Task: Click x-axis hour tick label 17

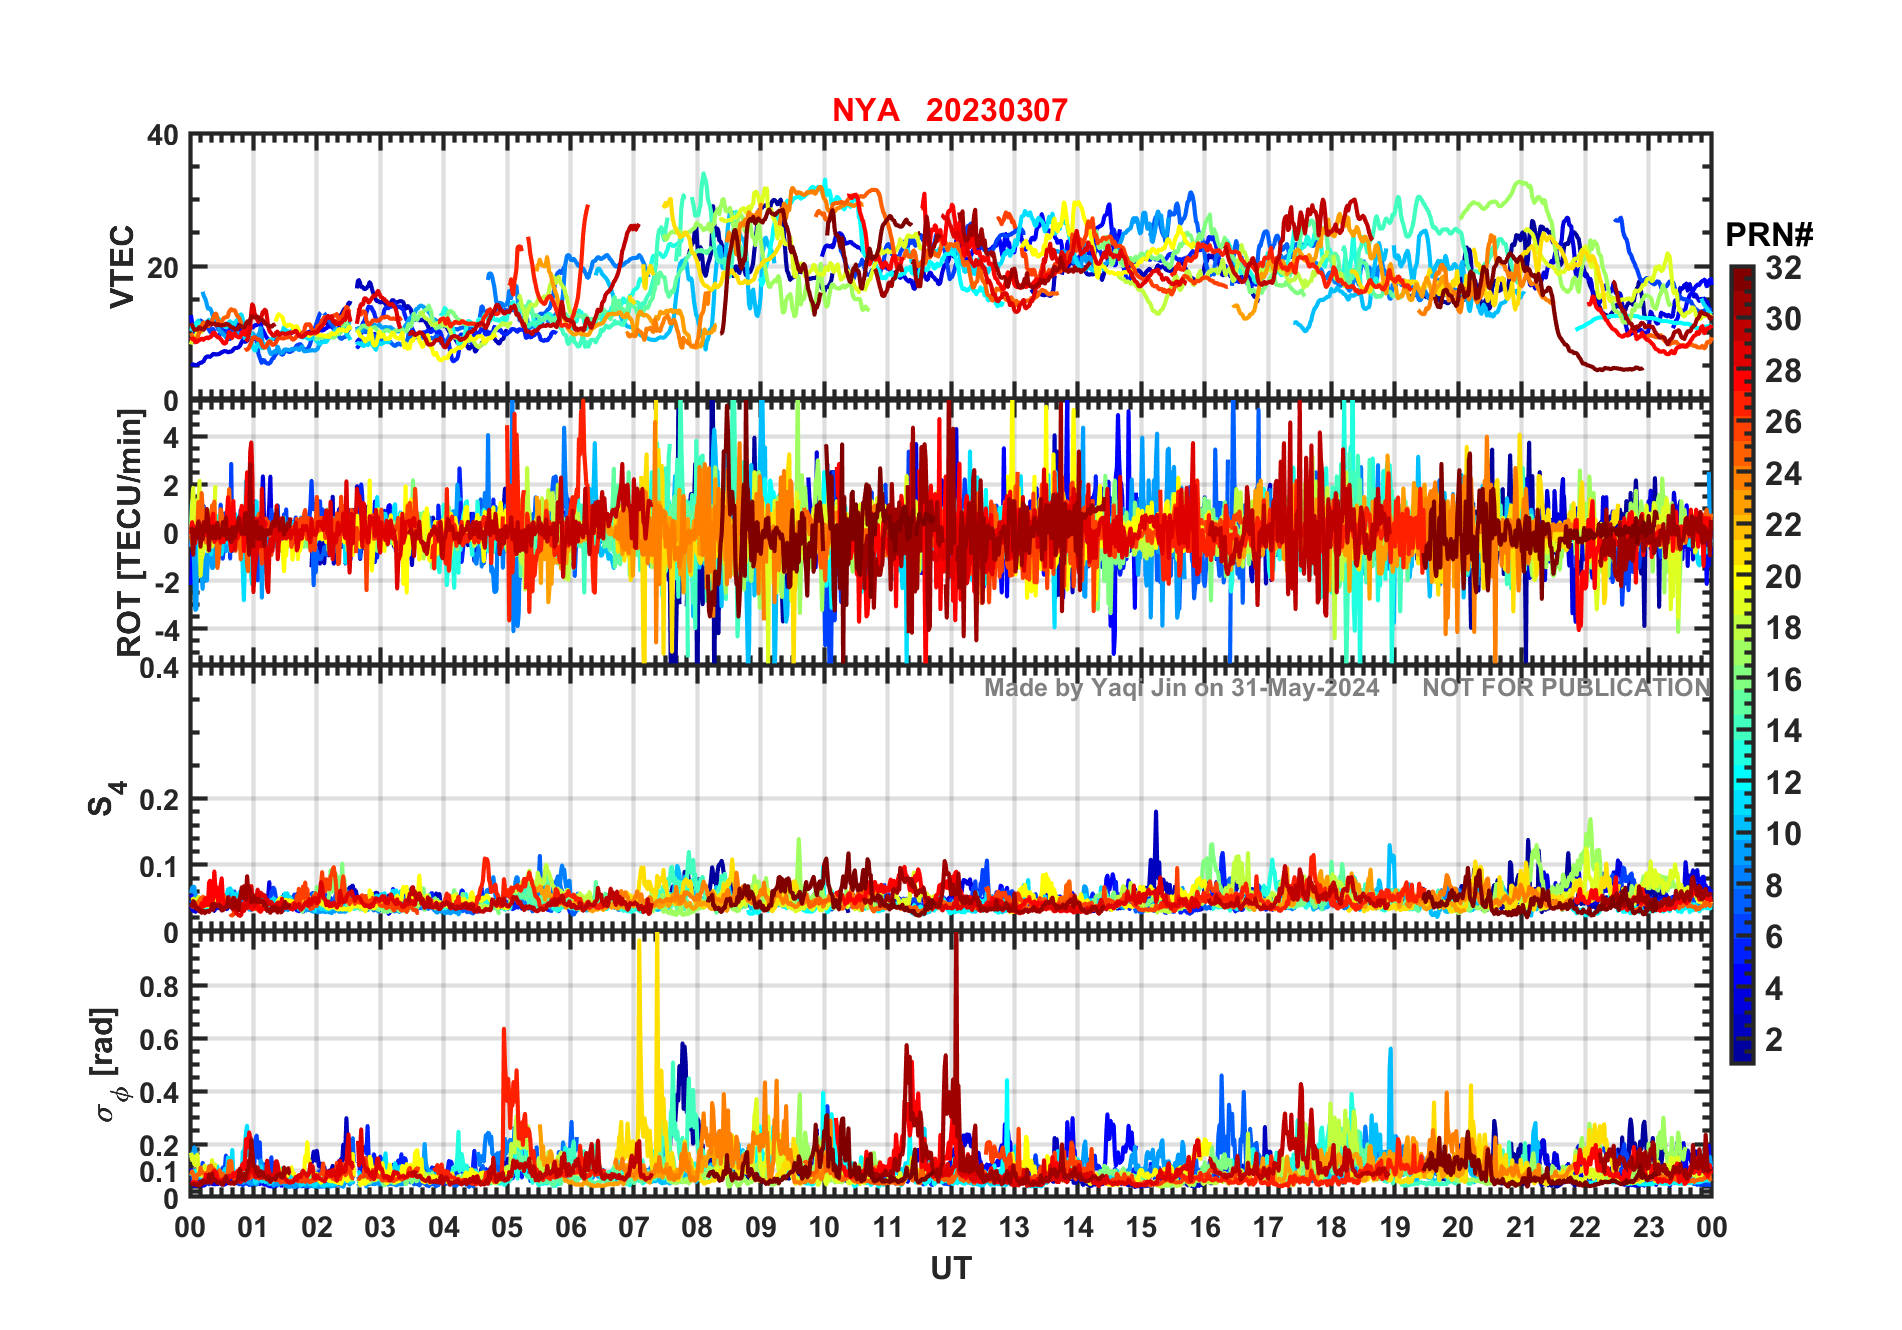Action: (1268, 1227)
